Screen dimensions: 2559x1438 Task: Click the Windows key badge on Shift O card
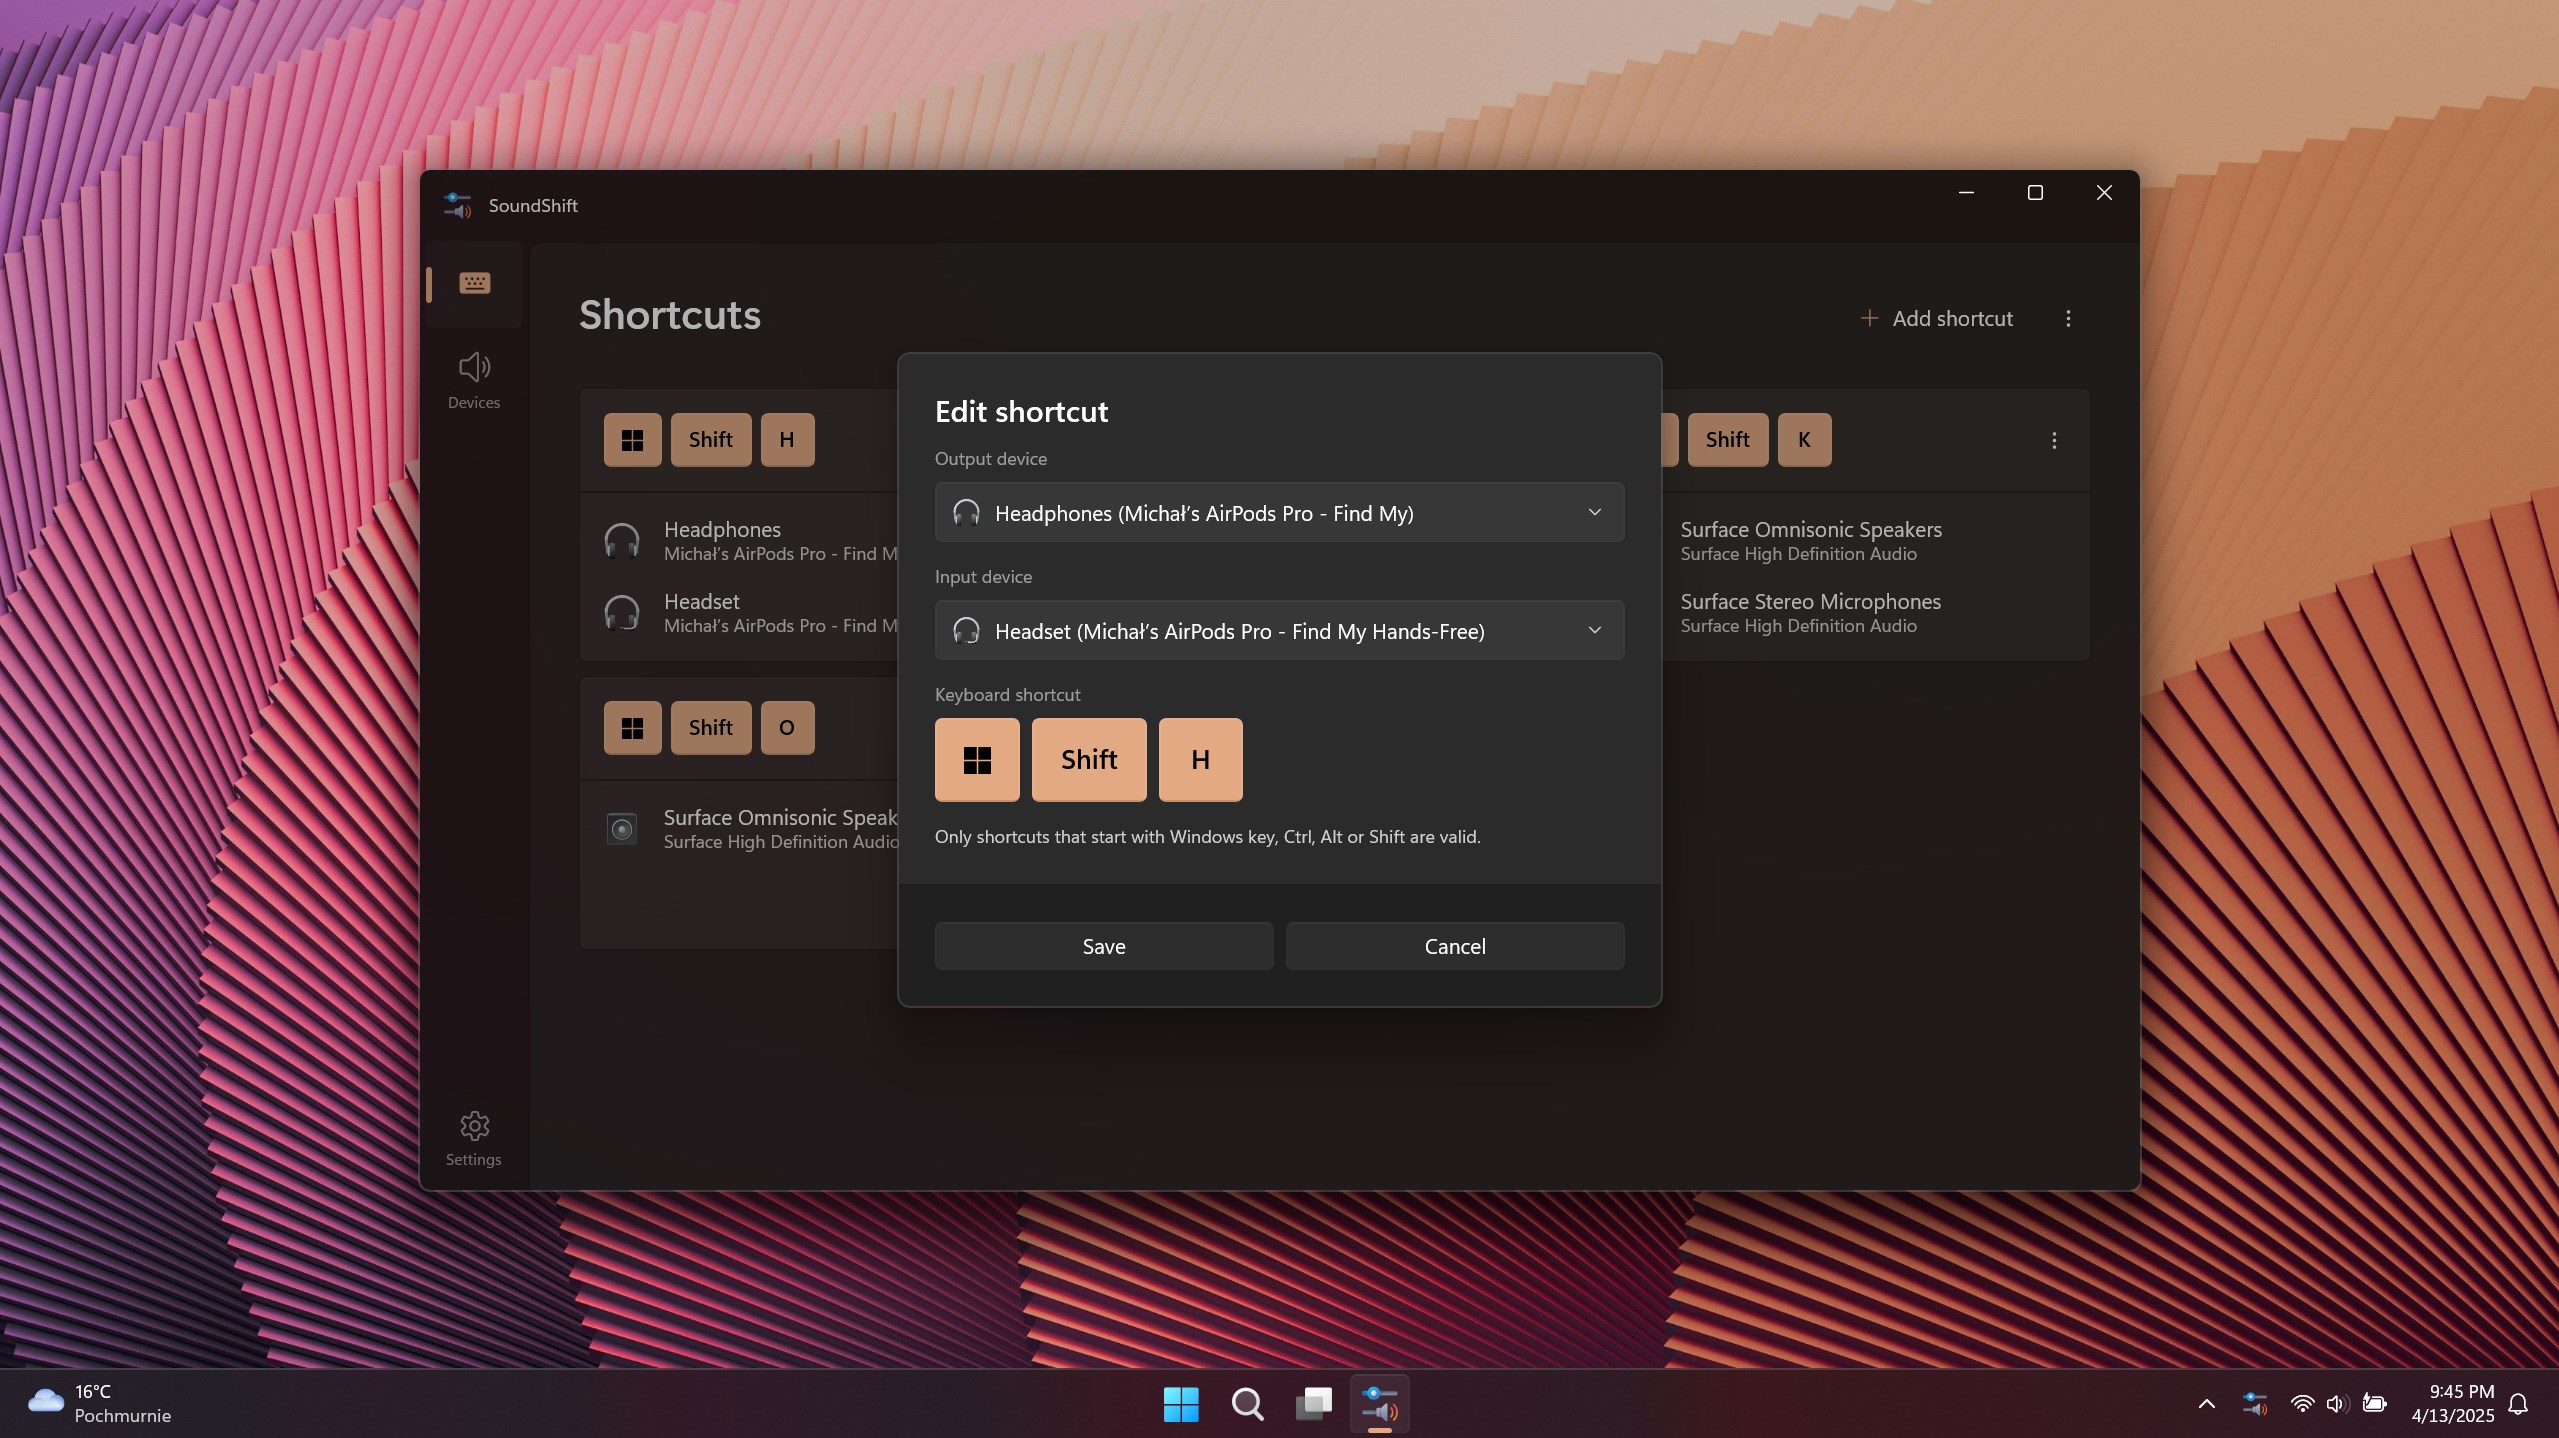click(x=632, y=728)
